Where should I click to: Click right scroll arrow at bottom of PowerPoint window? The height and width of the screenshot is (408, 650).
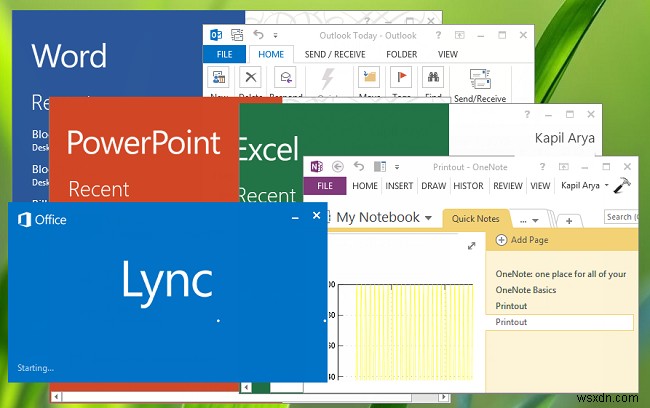(444, 397)
